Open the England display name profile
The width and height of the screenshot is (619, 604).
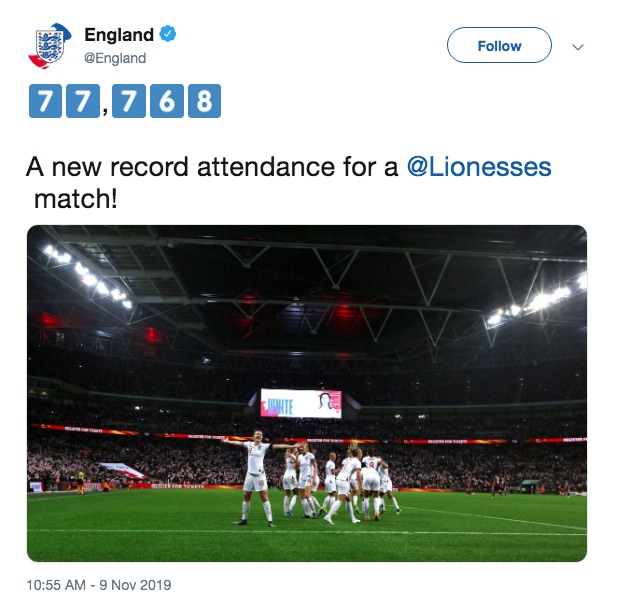click(x=119, y=36)
